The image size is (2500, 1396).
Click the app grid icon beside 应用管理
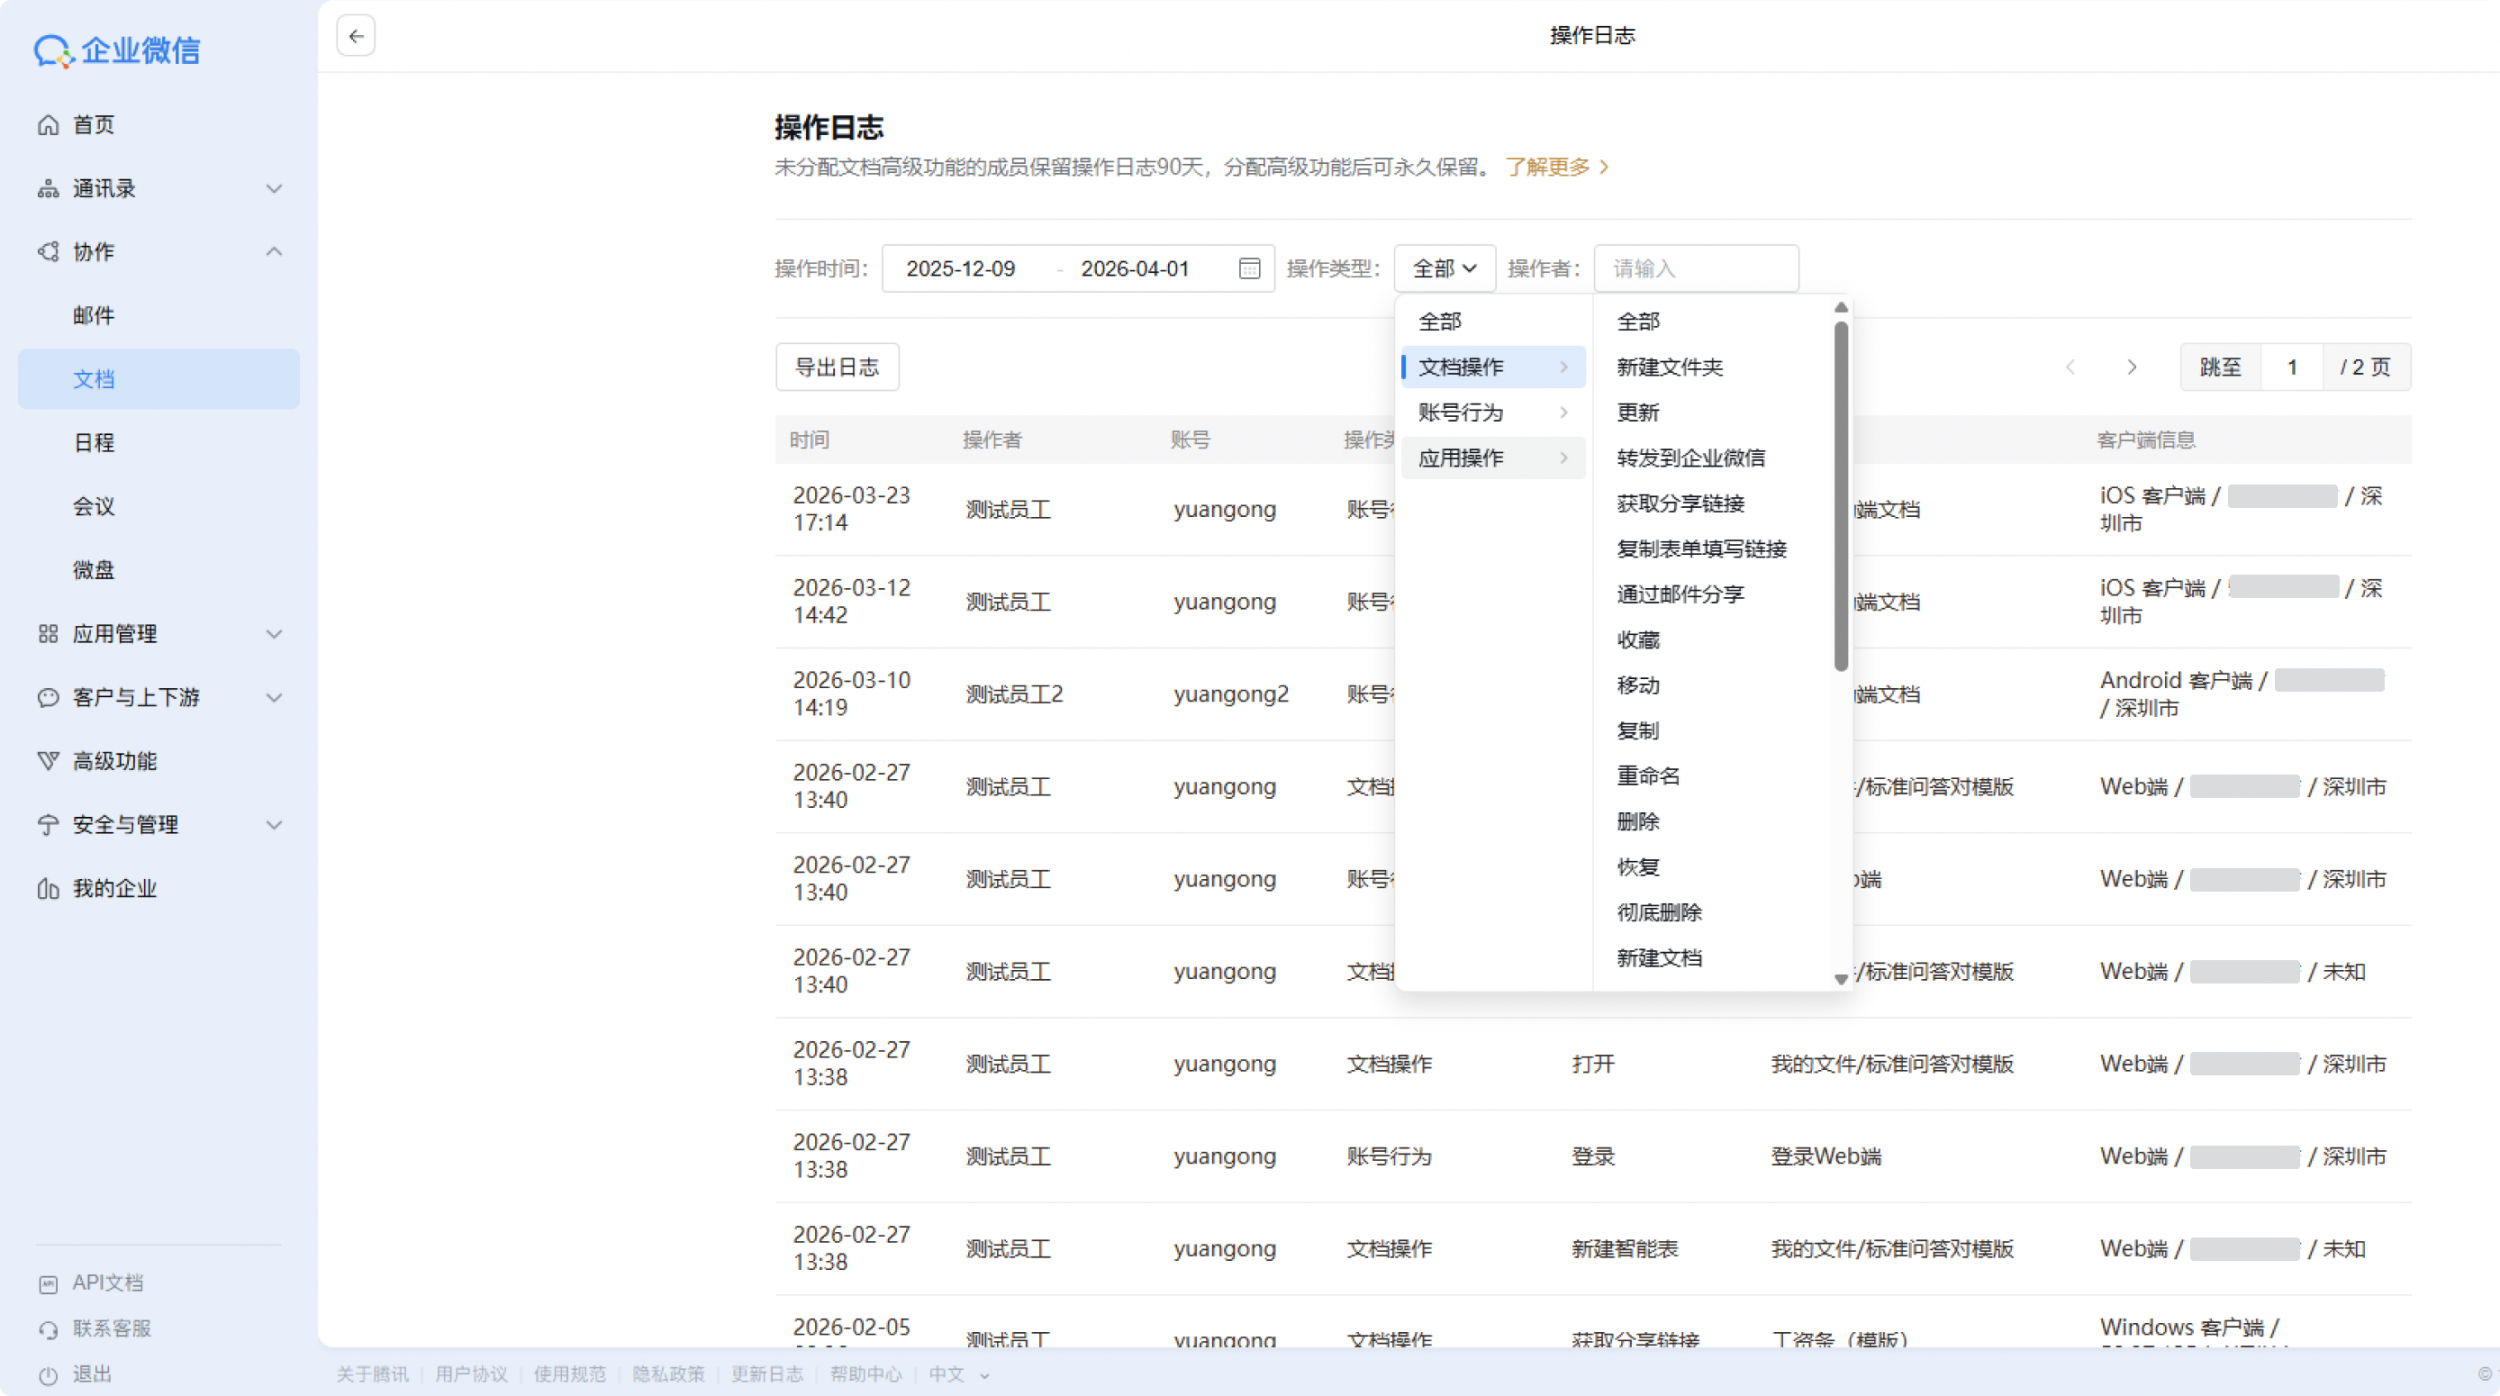48,634
